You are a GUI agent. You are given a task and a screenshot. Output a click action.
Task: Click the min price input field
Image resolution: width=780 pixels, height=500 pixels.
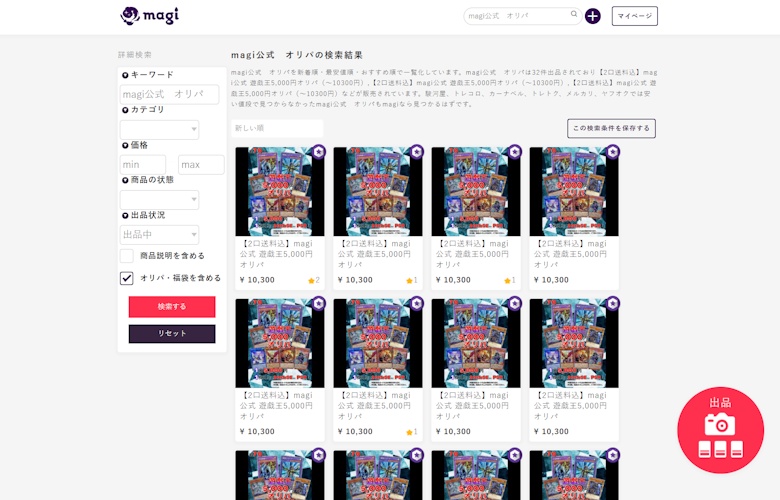point(143,165)
